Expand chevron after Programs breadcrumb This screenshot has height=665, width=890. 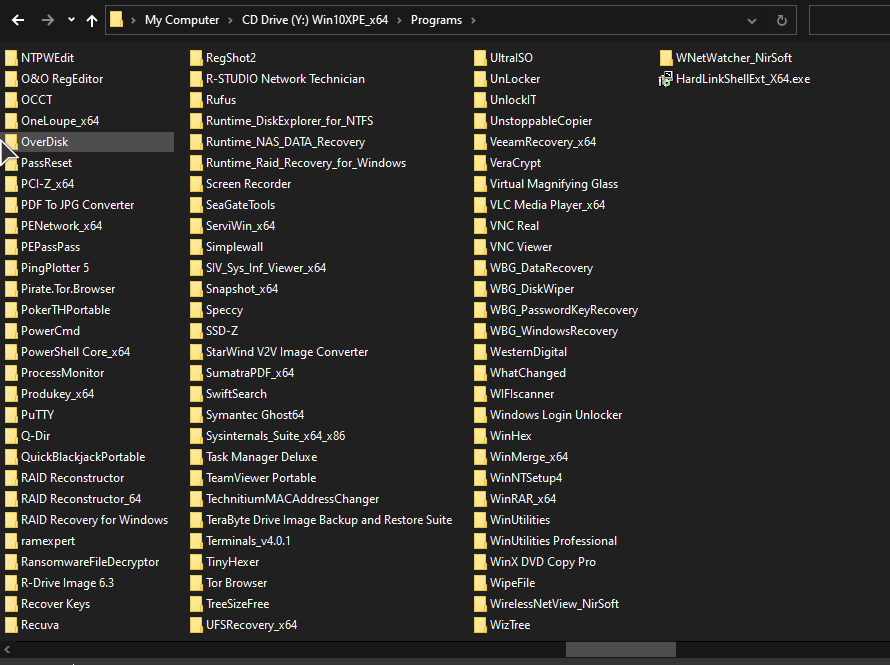473,20
